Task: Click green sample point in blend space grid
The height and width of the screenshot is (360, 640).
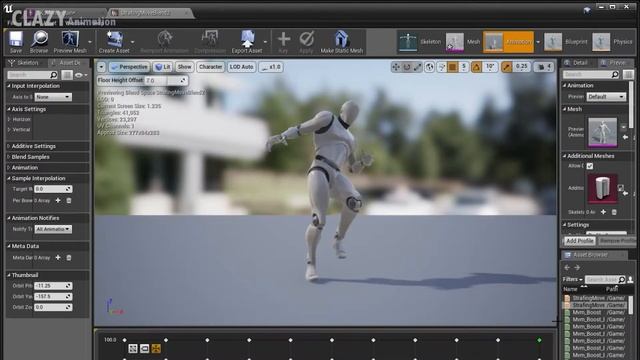Action: [539, 340]
